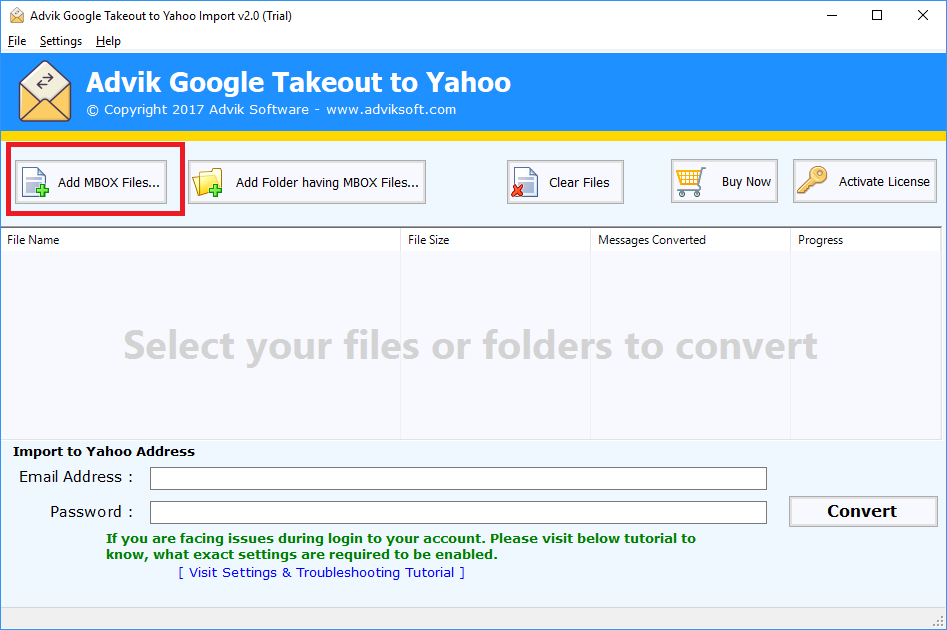Viewport: 947px width, 630px height.
Task: Open the Help menu
Action: (108, 41)
